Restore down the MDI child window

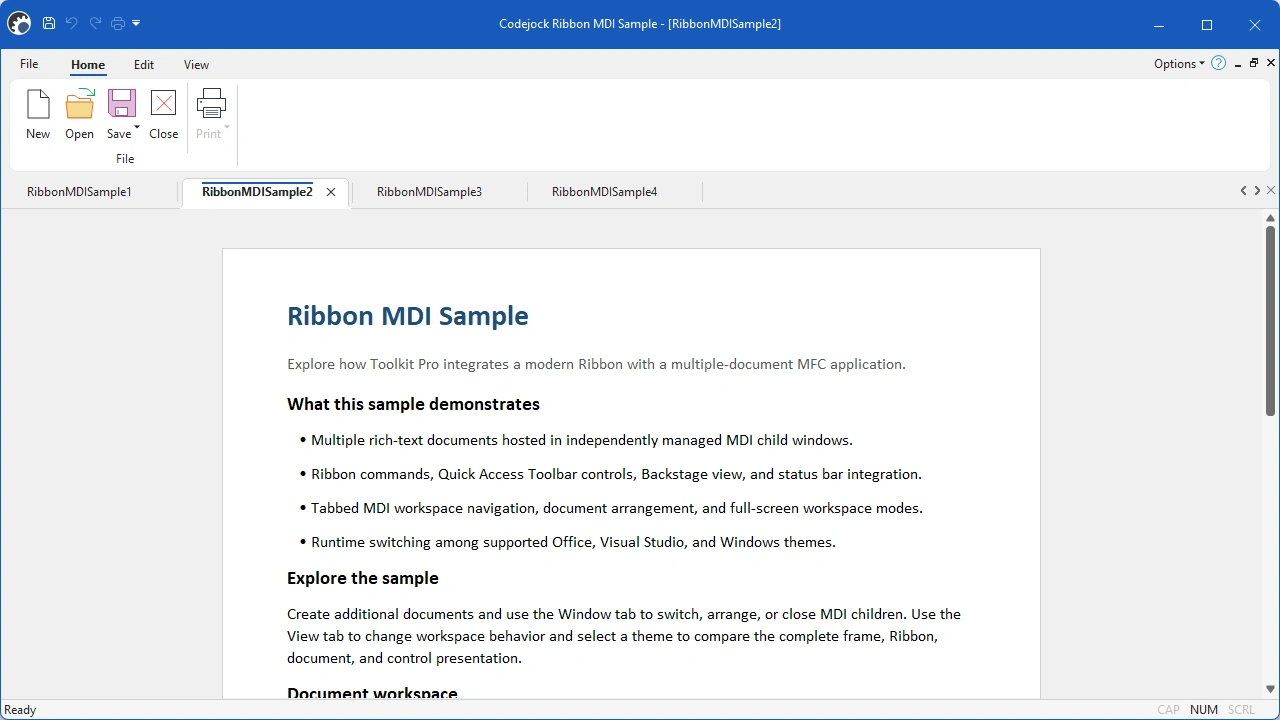click(1254, 63)
